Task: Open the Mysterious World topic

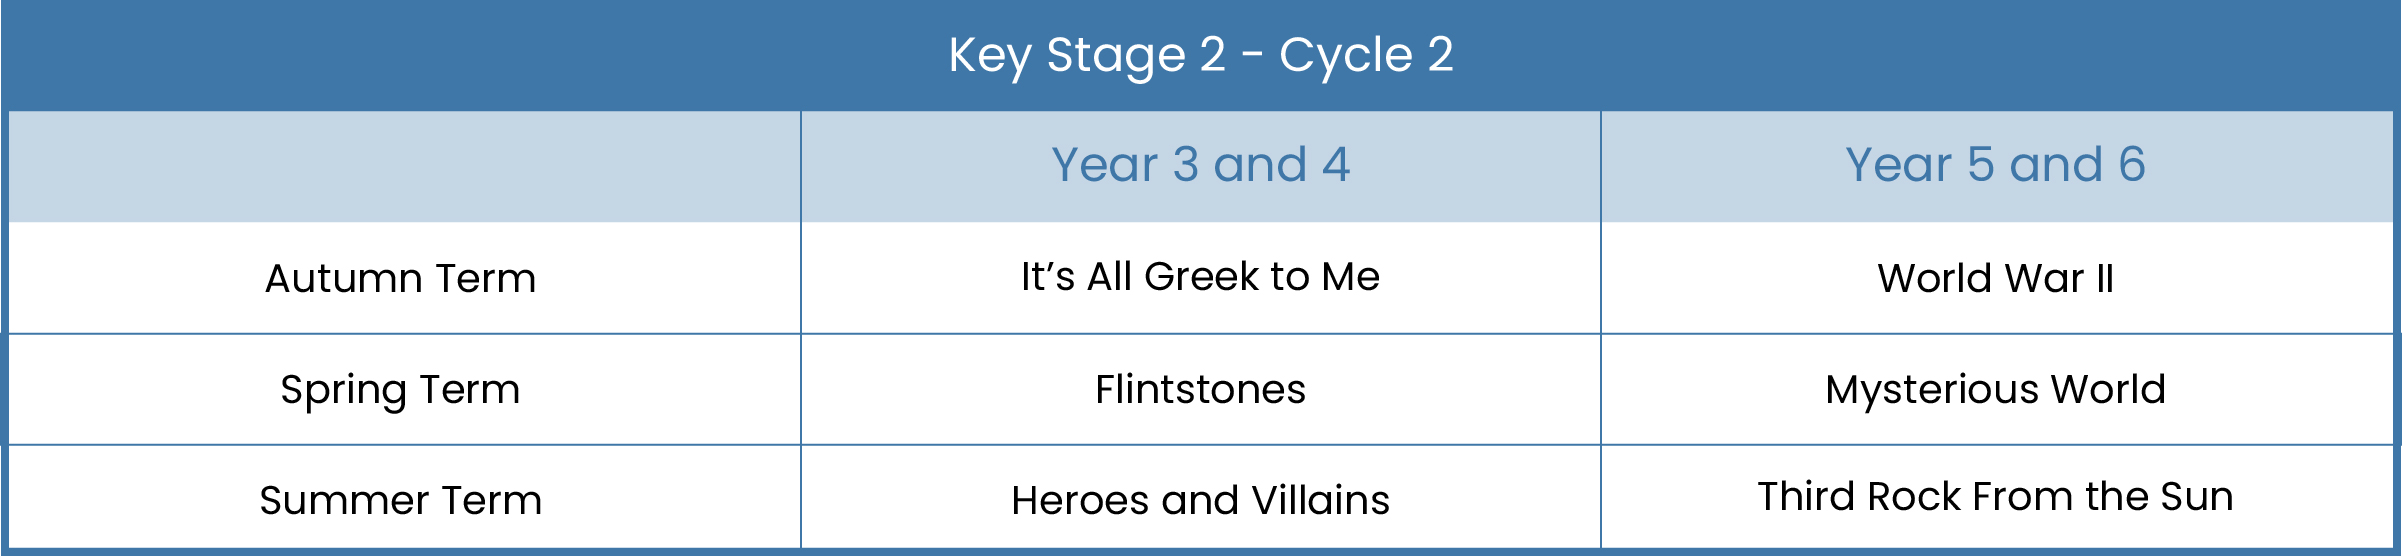Action: 1995,390
